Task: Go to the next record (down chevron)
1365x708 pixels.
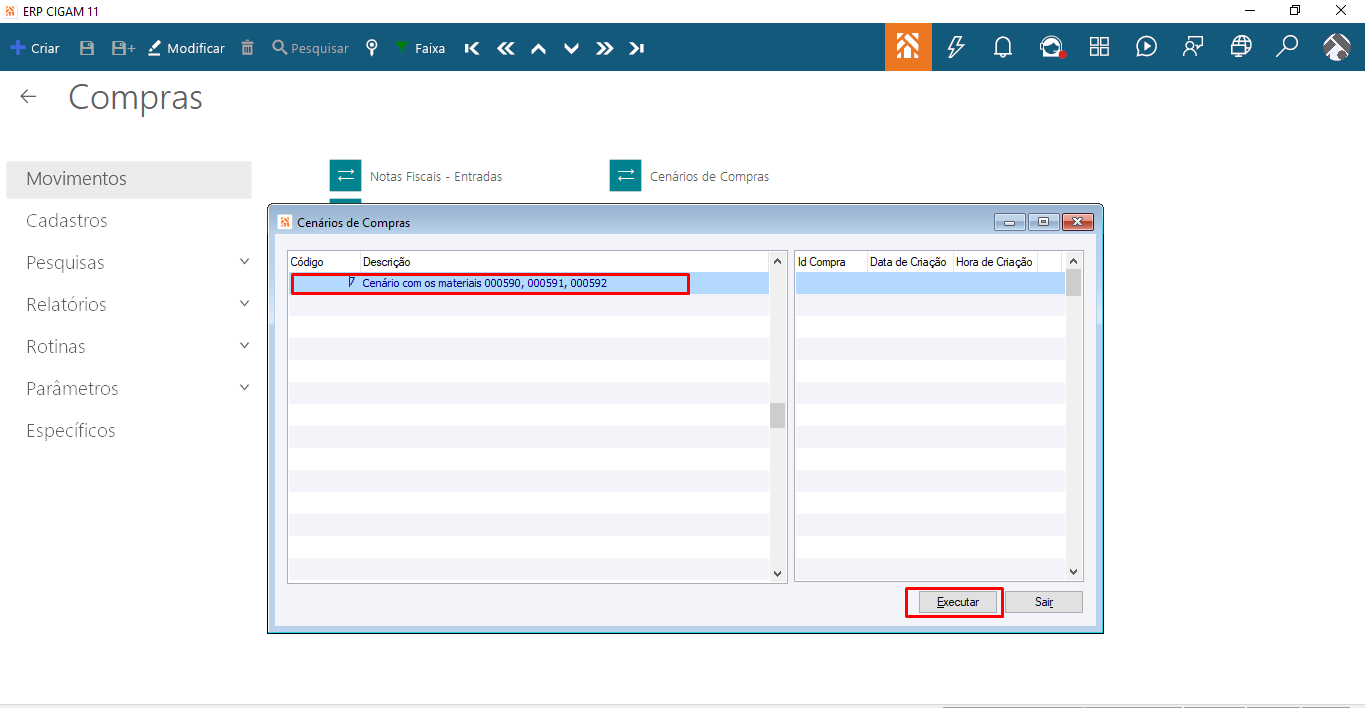Action: (x=571, y=48)
